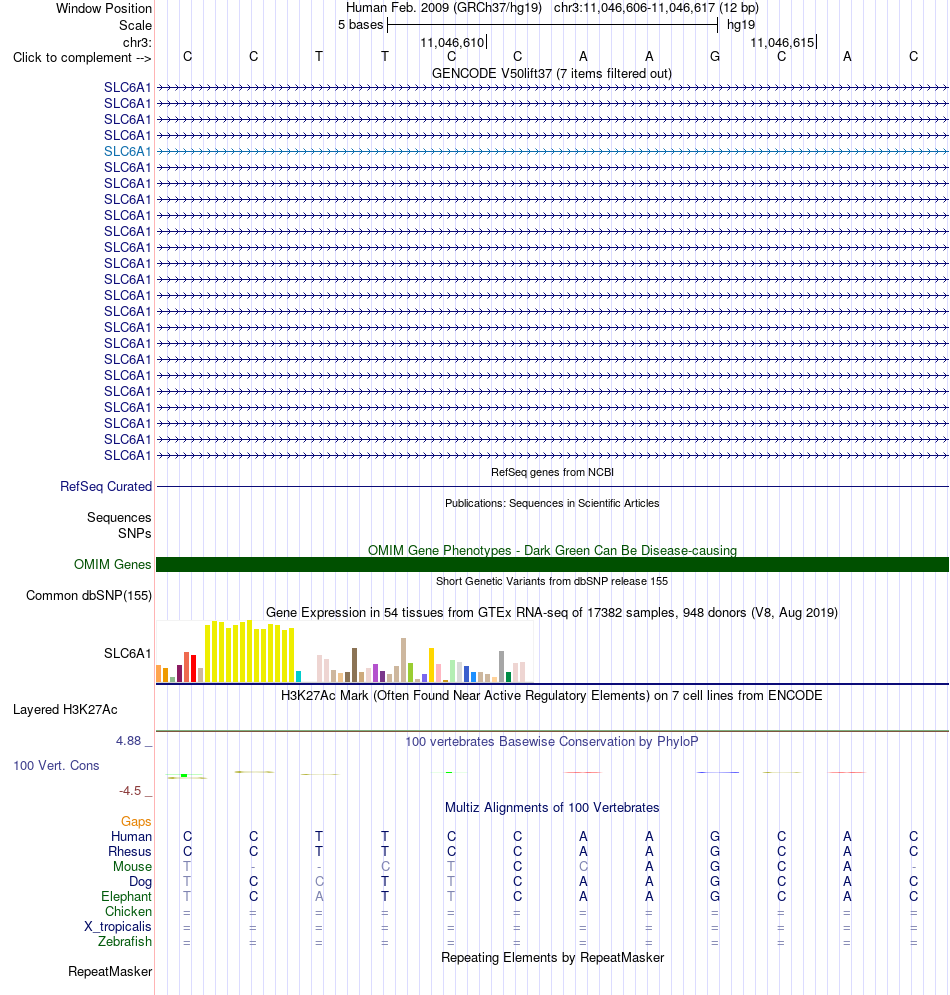Image resolution: width=950 pixels, height=995 pixels.
Task: Click base G in the Elephant alignment row
Action: point(715,896)
